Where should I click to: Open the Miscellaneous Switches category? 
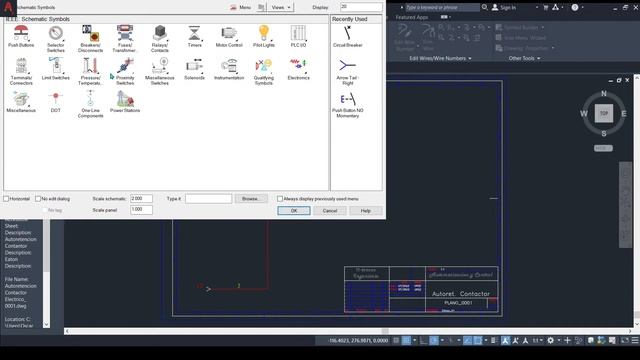point(160,71)
